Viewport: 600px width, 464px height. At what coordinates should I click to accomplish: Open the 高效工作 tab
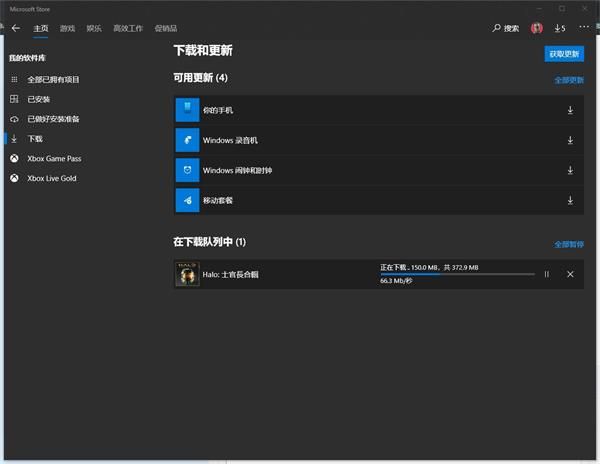coord(128,28)
